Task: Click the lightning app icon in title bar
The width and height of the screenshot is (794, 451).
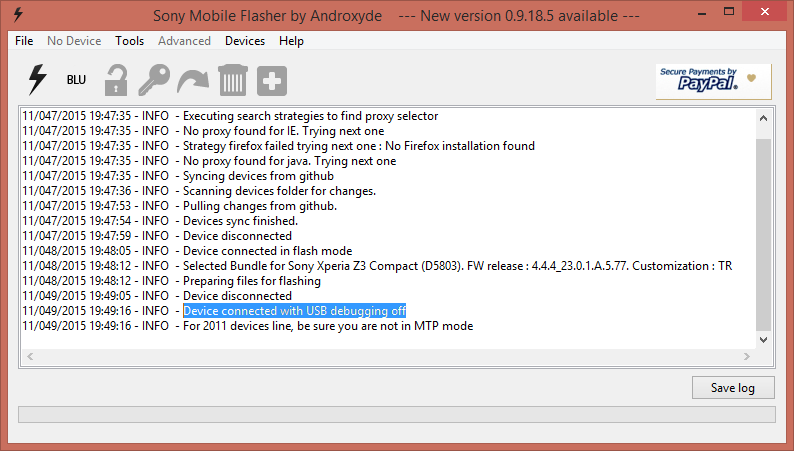Action: tap(18, 15)
